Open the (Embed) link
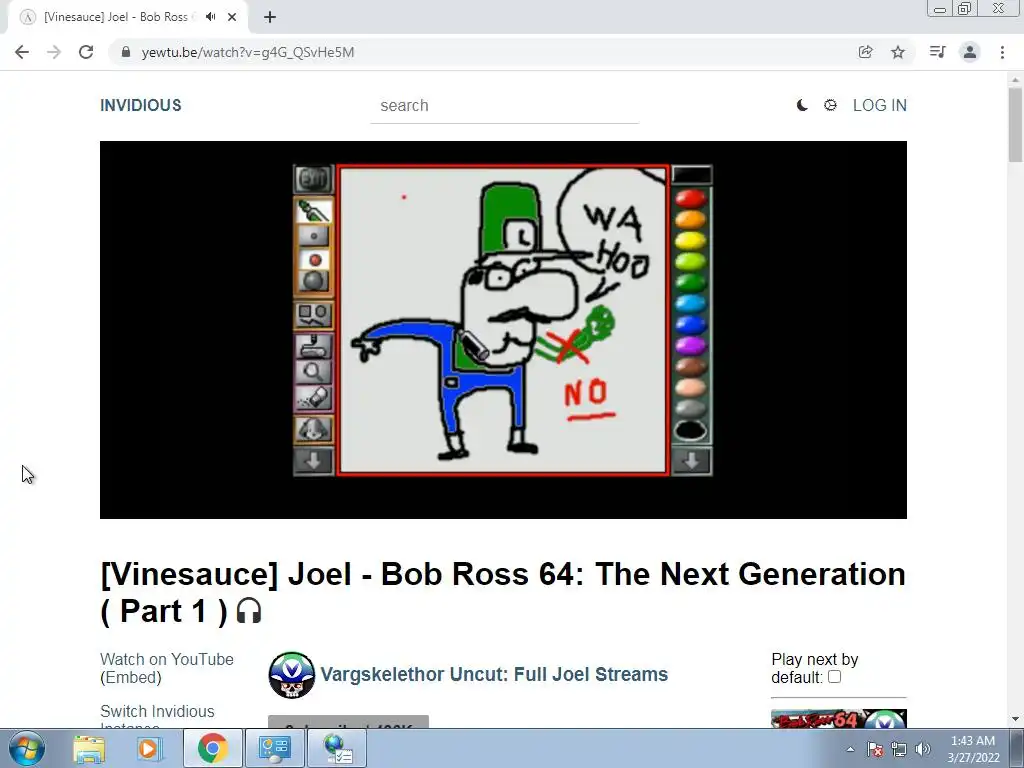 [x=131, y=678]
